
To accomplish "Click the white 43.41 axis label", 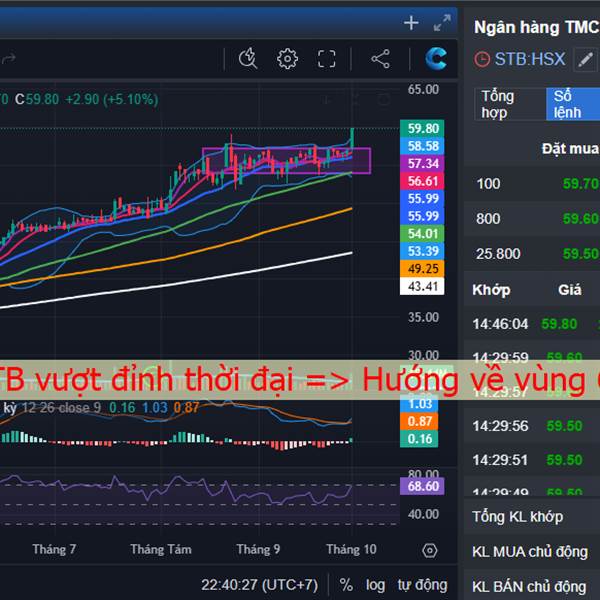I will click(x=422, y=286).
